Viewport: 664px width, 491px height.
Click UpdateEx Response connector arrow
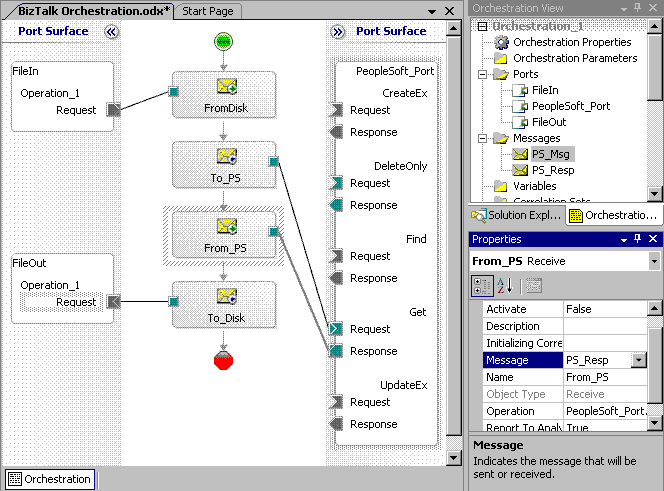click(337, 424)
